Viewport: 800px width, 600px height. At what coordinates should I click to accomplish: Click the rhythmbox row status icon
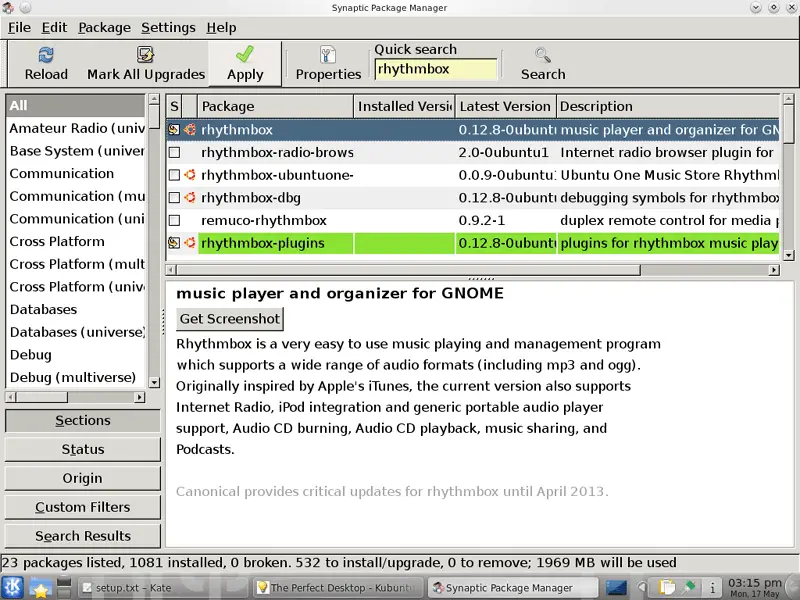click(x=174, y=130)
